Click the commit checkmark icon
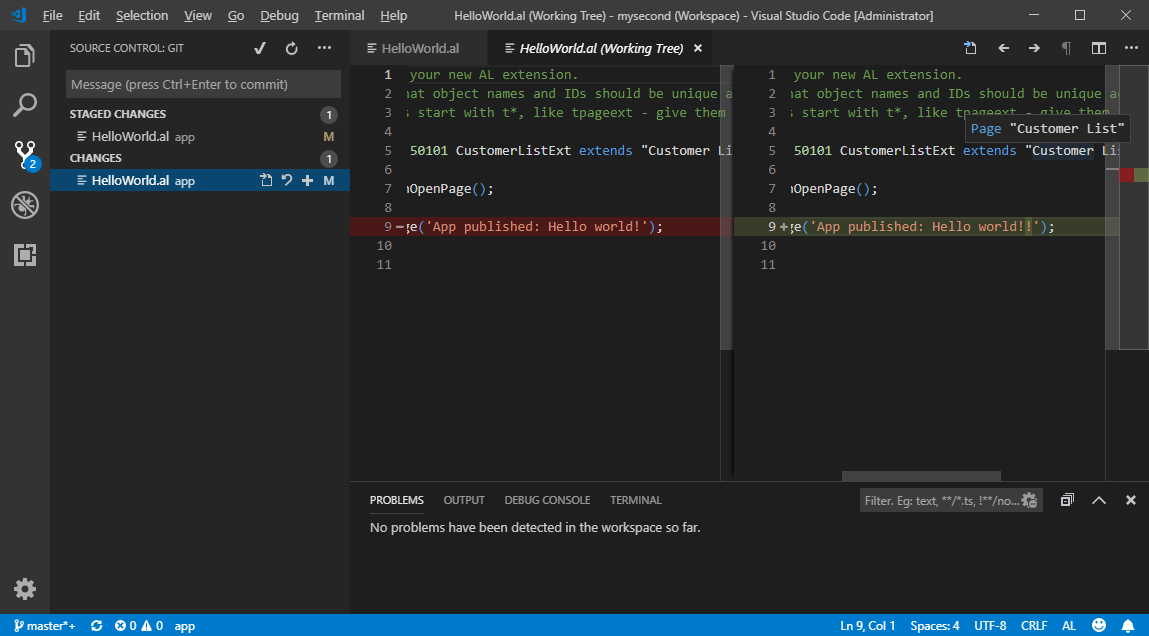Image resolution: width=1149 pixels, height=636 pixels. [x=260, y=48]
